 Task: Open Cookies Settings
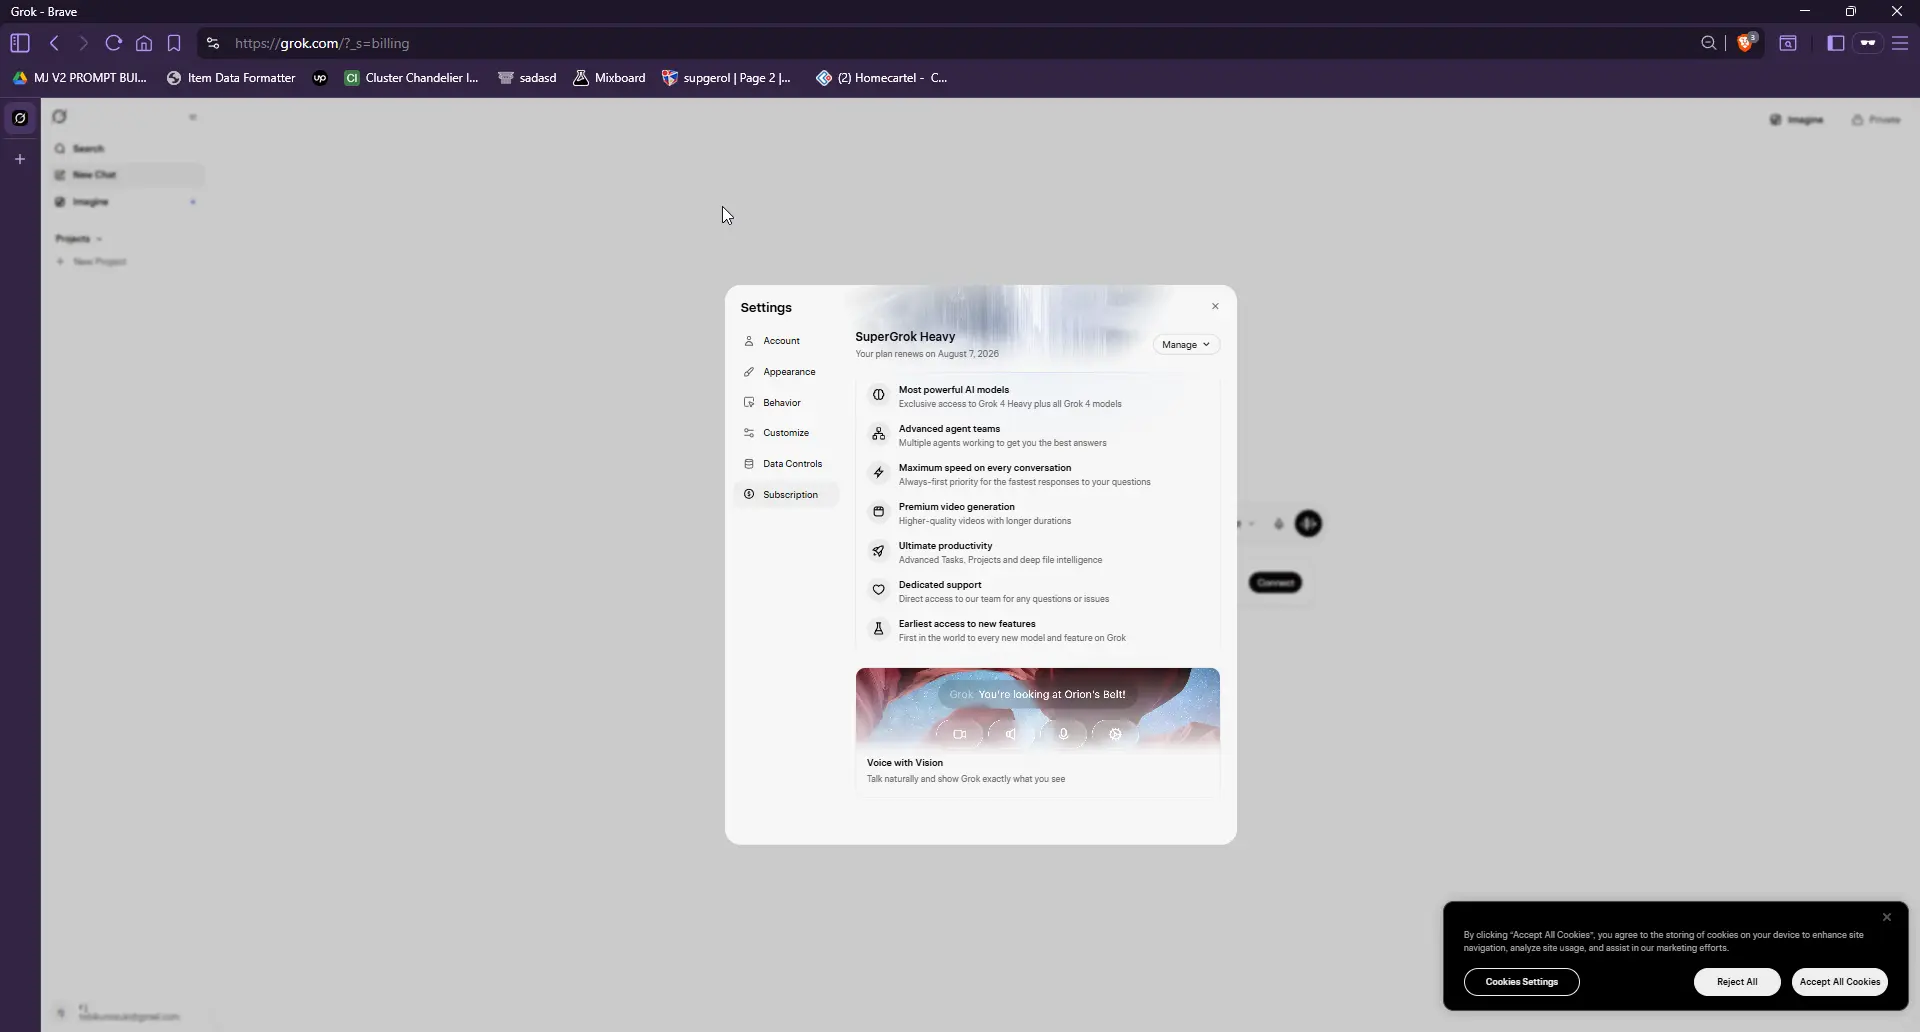(1521, 982)
